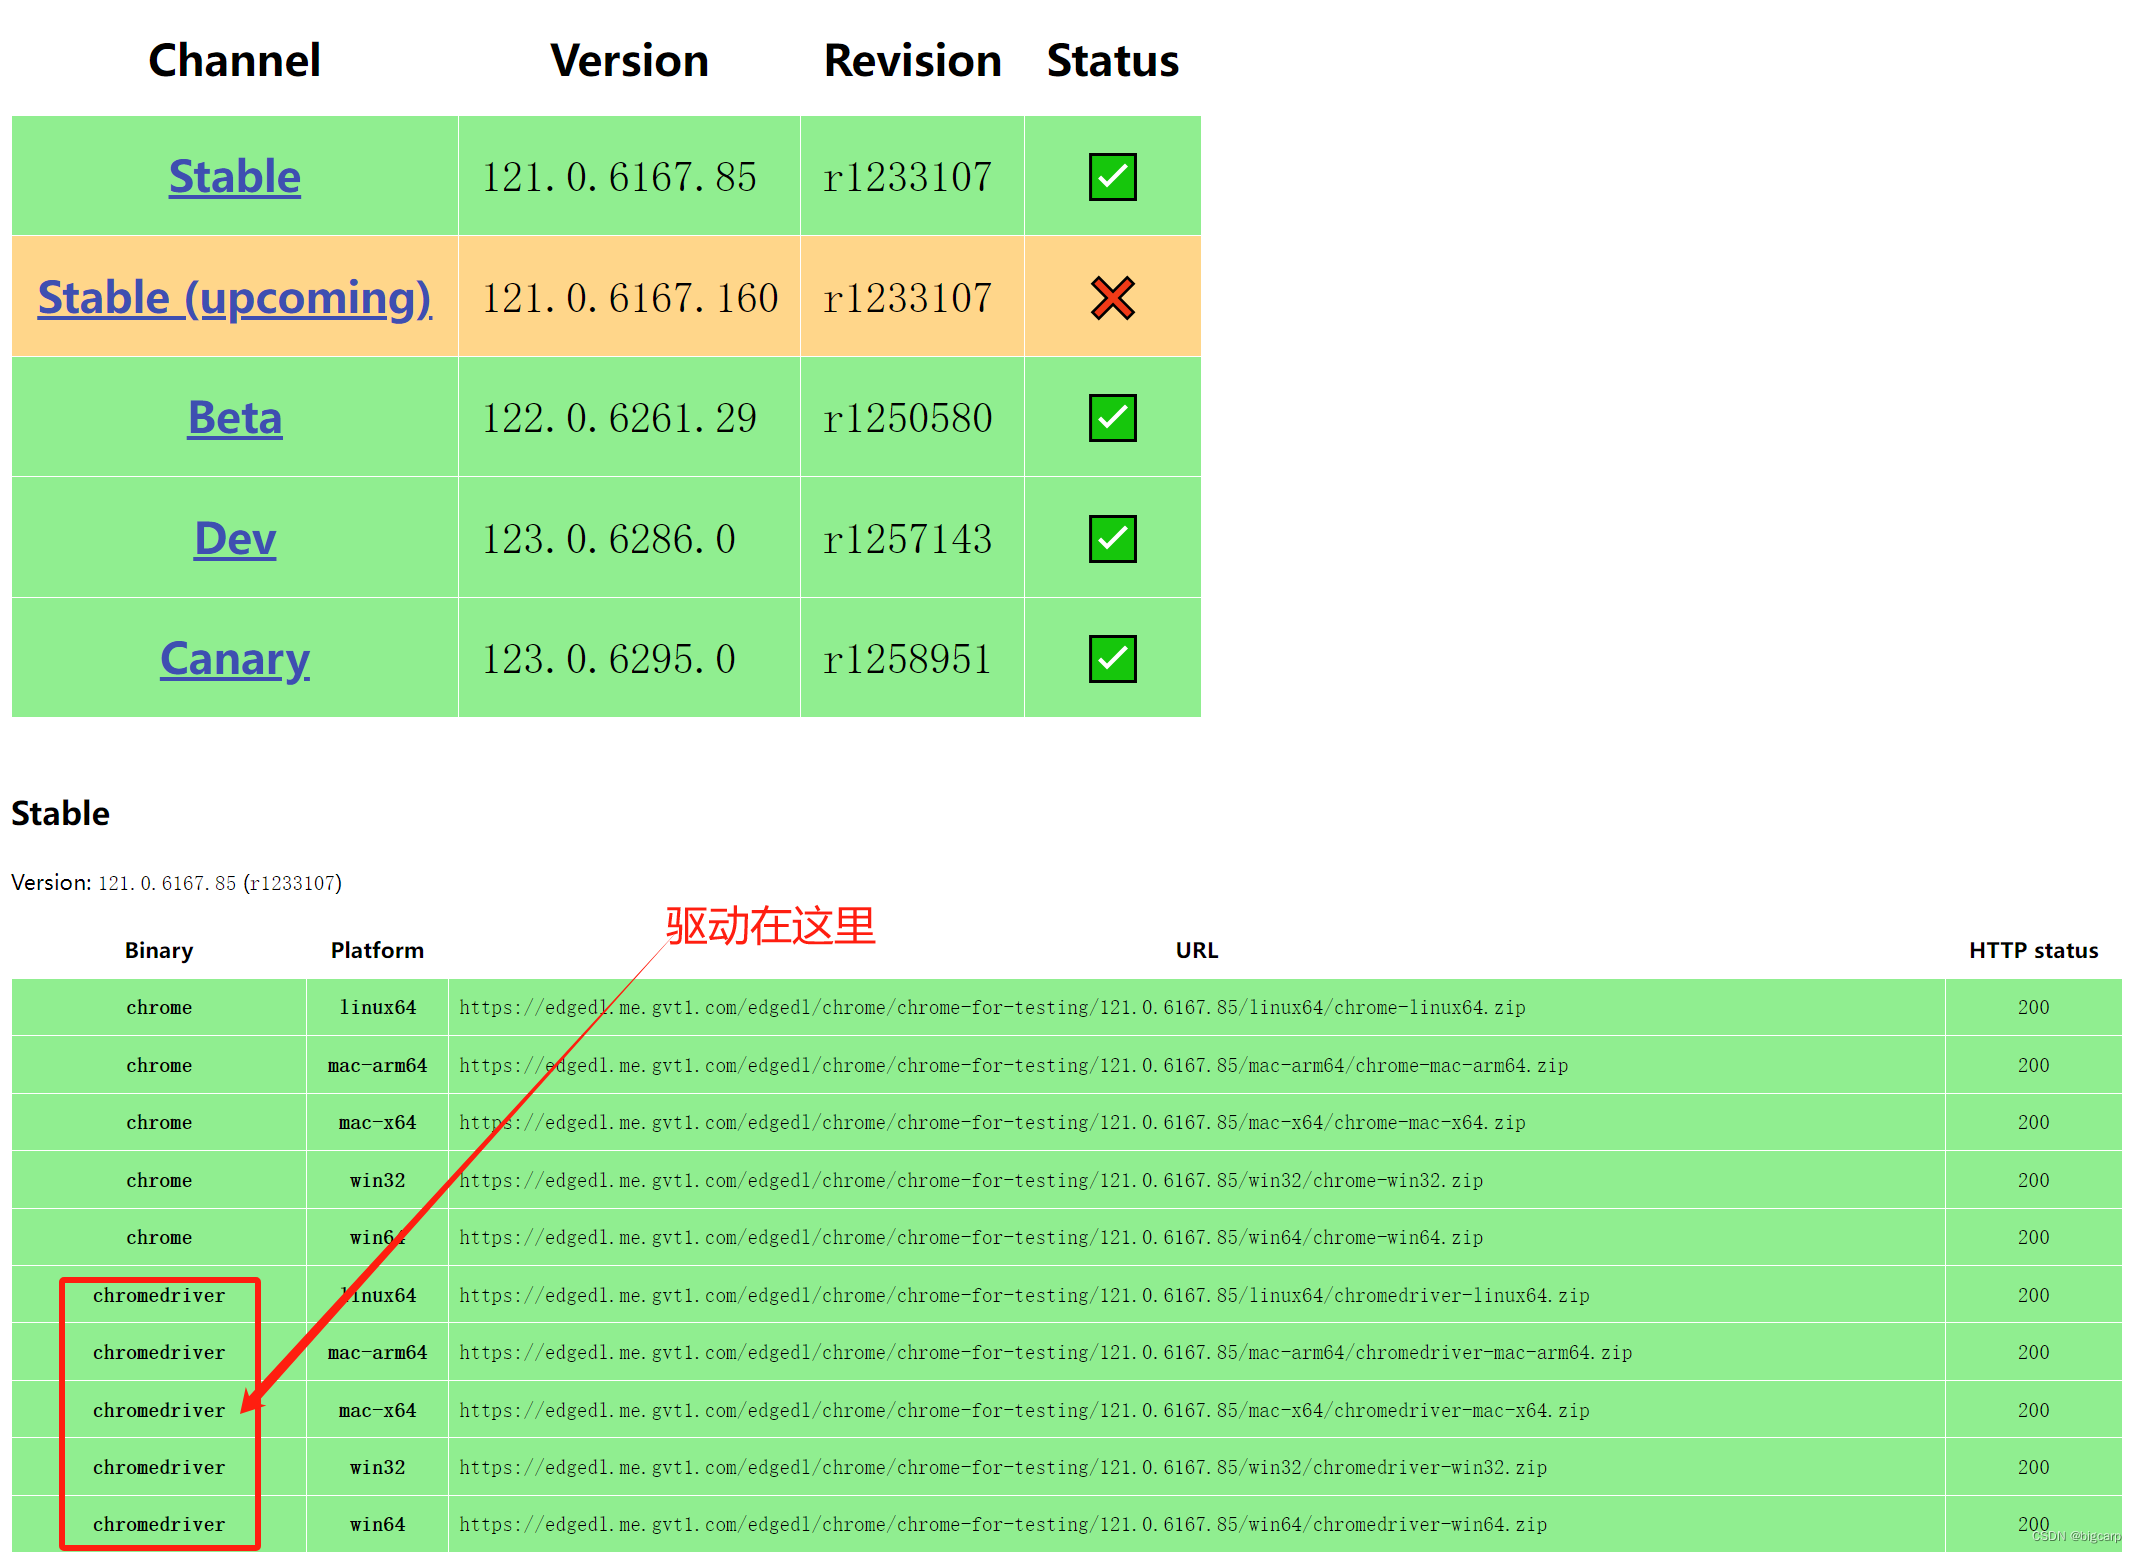Click the green checkmark in Beta row
This screenshot has width=2137, height=1553.
[1112, 418]
